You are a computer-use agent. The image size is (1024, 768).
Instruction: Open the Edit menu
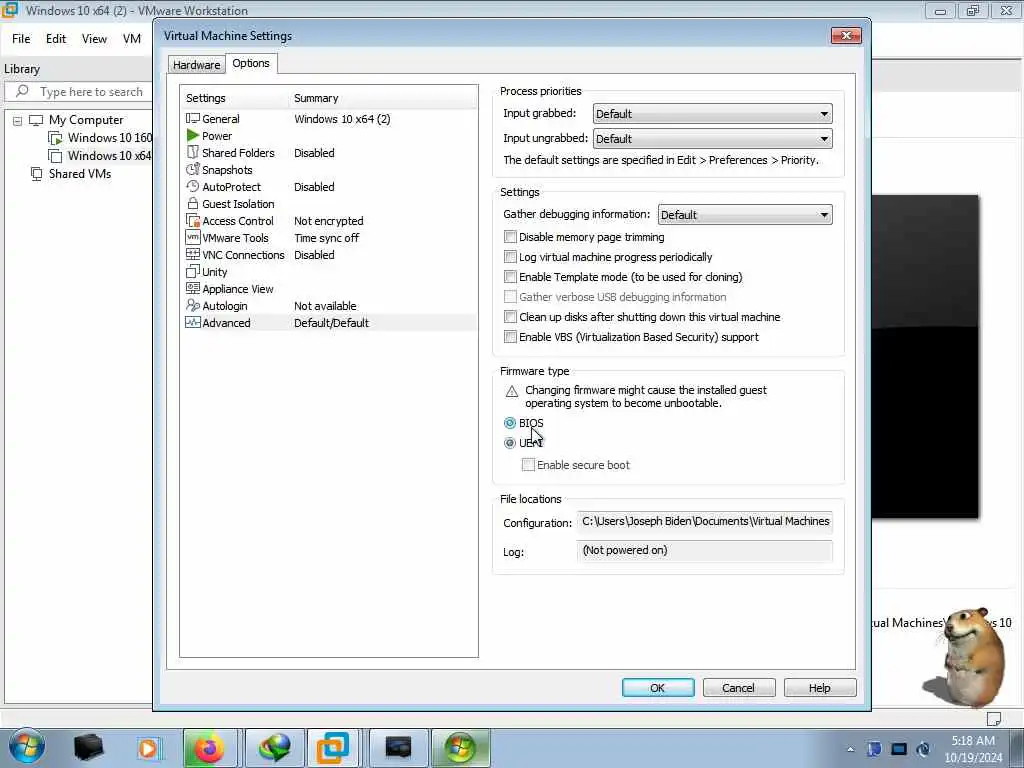[56, 39]
